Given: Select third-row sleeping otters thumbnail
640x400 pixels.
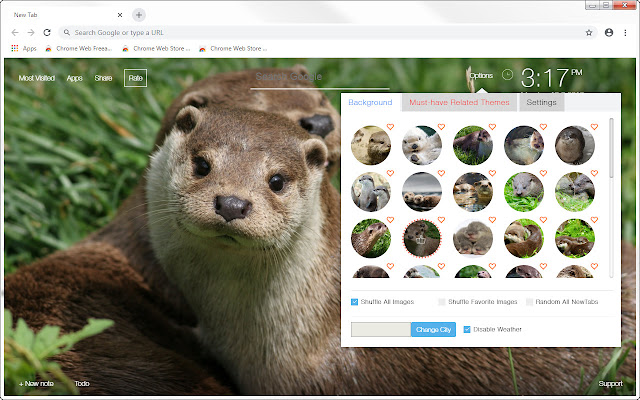Looking at the screenshot, I should point(473,238).
